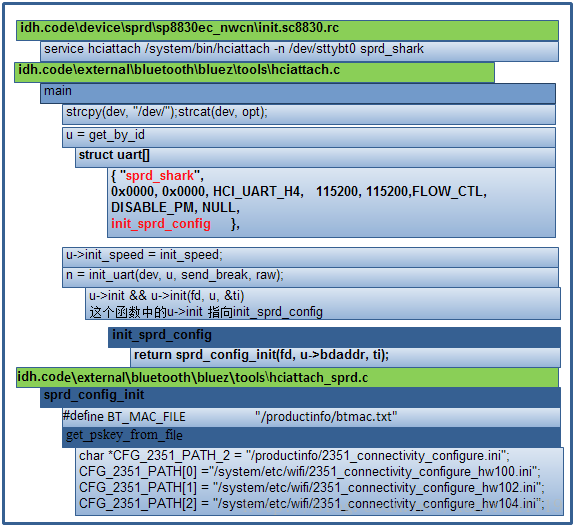
Task: Click the strcpy(dev, "/dev/") line
Action: 309,115
